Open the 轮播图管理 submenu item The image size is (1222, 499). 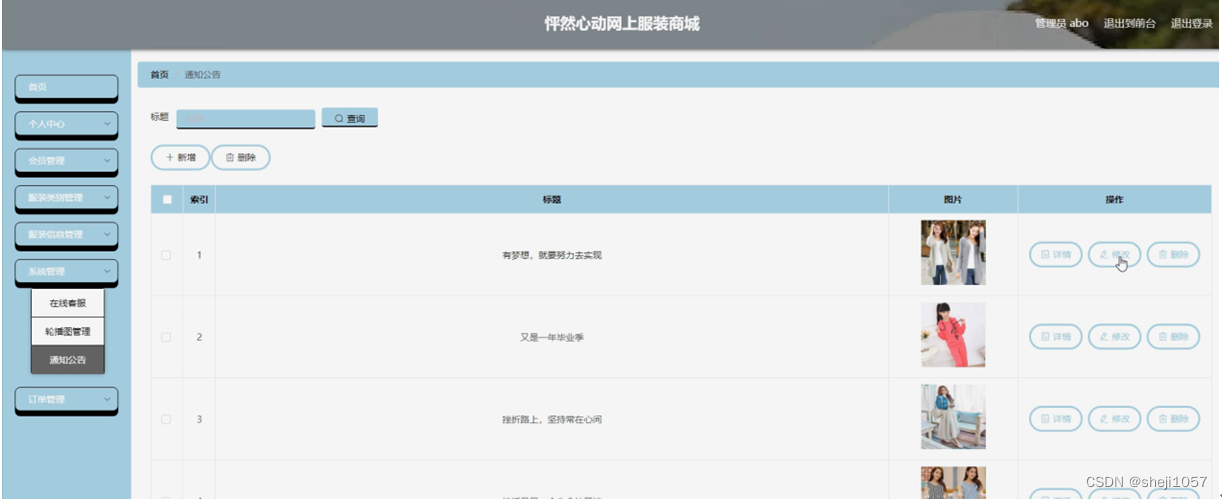(68, 331)
